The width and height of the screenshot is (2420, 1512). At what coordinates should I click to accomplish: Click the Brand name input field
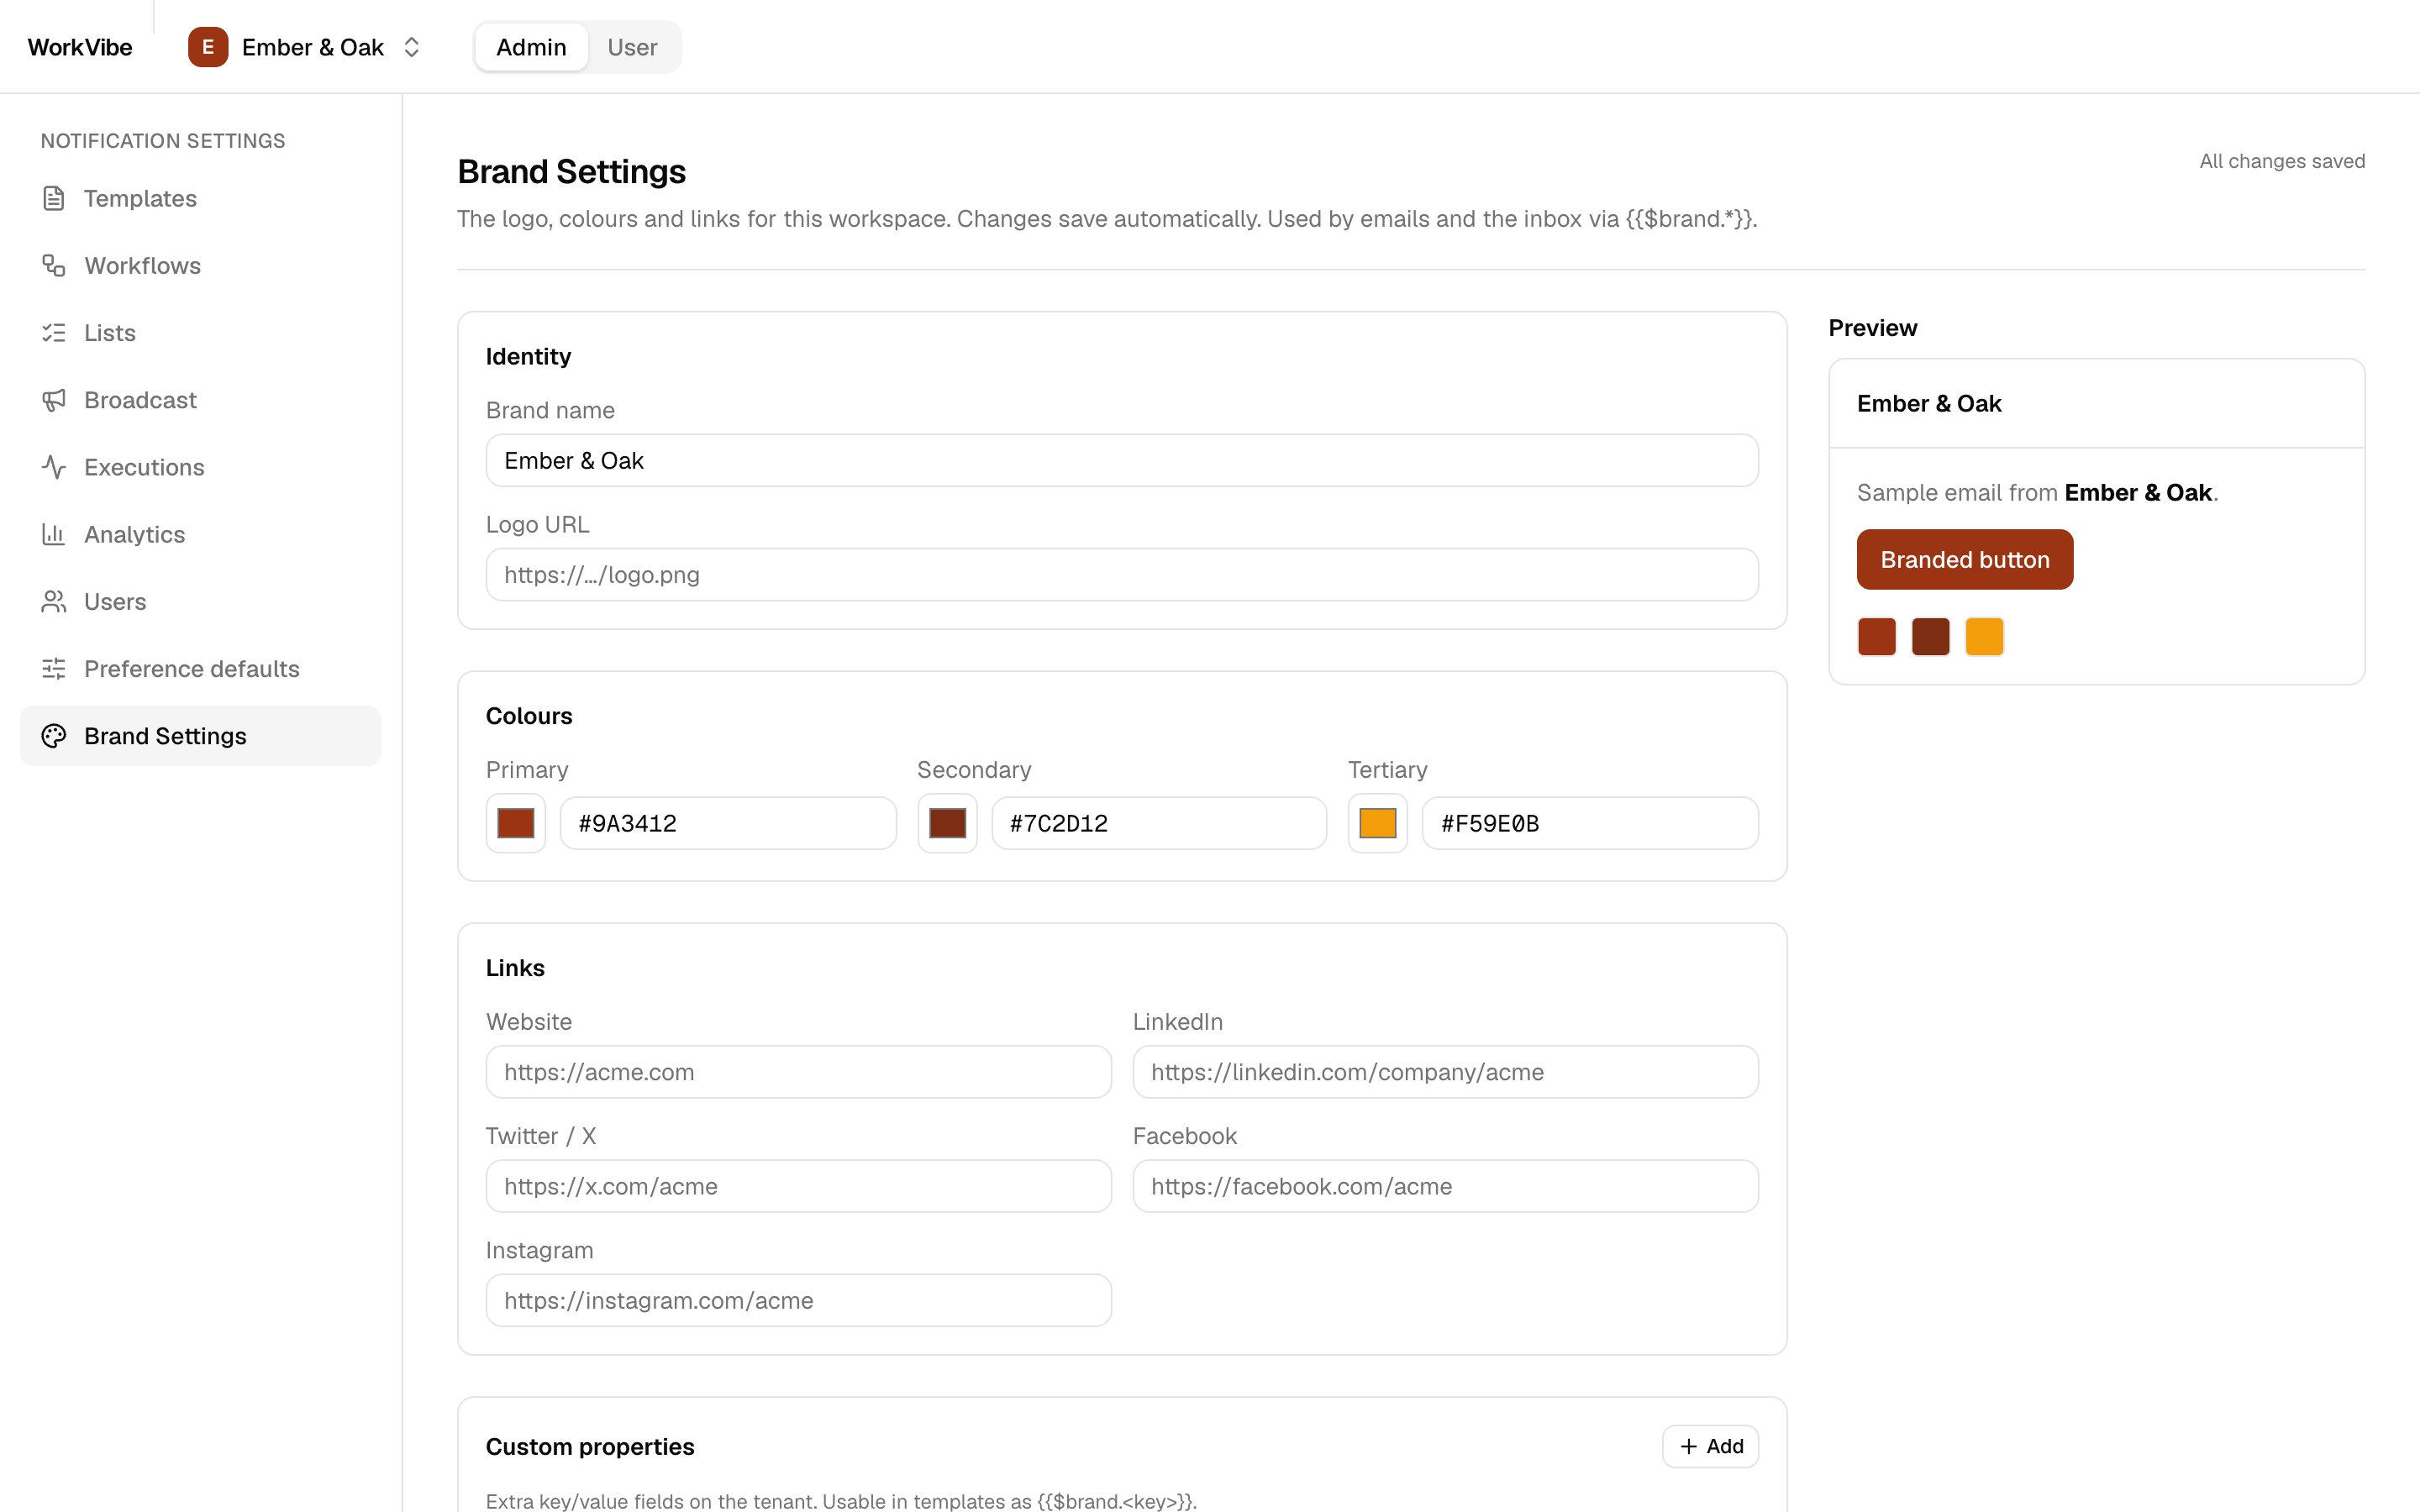tap(1122, 460)
